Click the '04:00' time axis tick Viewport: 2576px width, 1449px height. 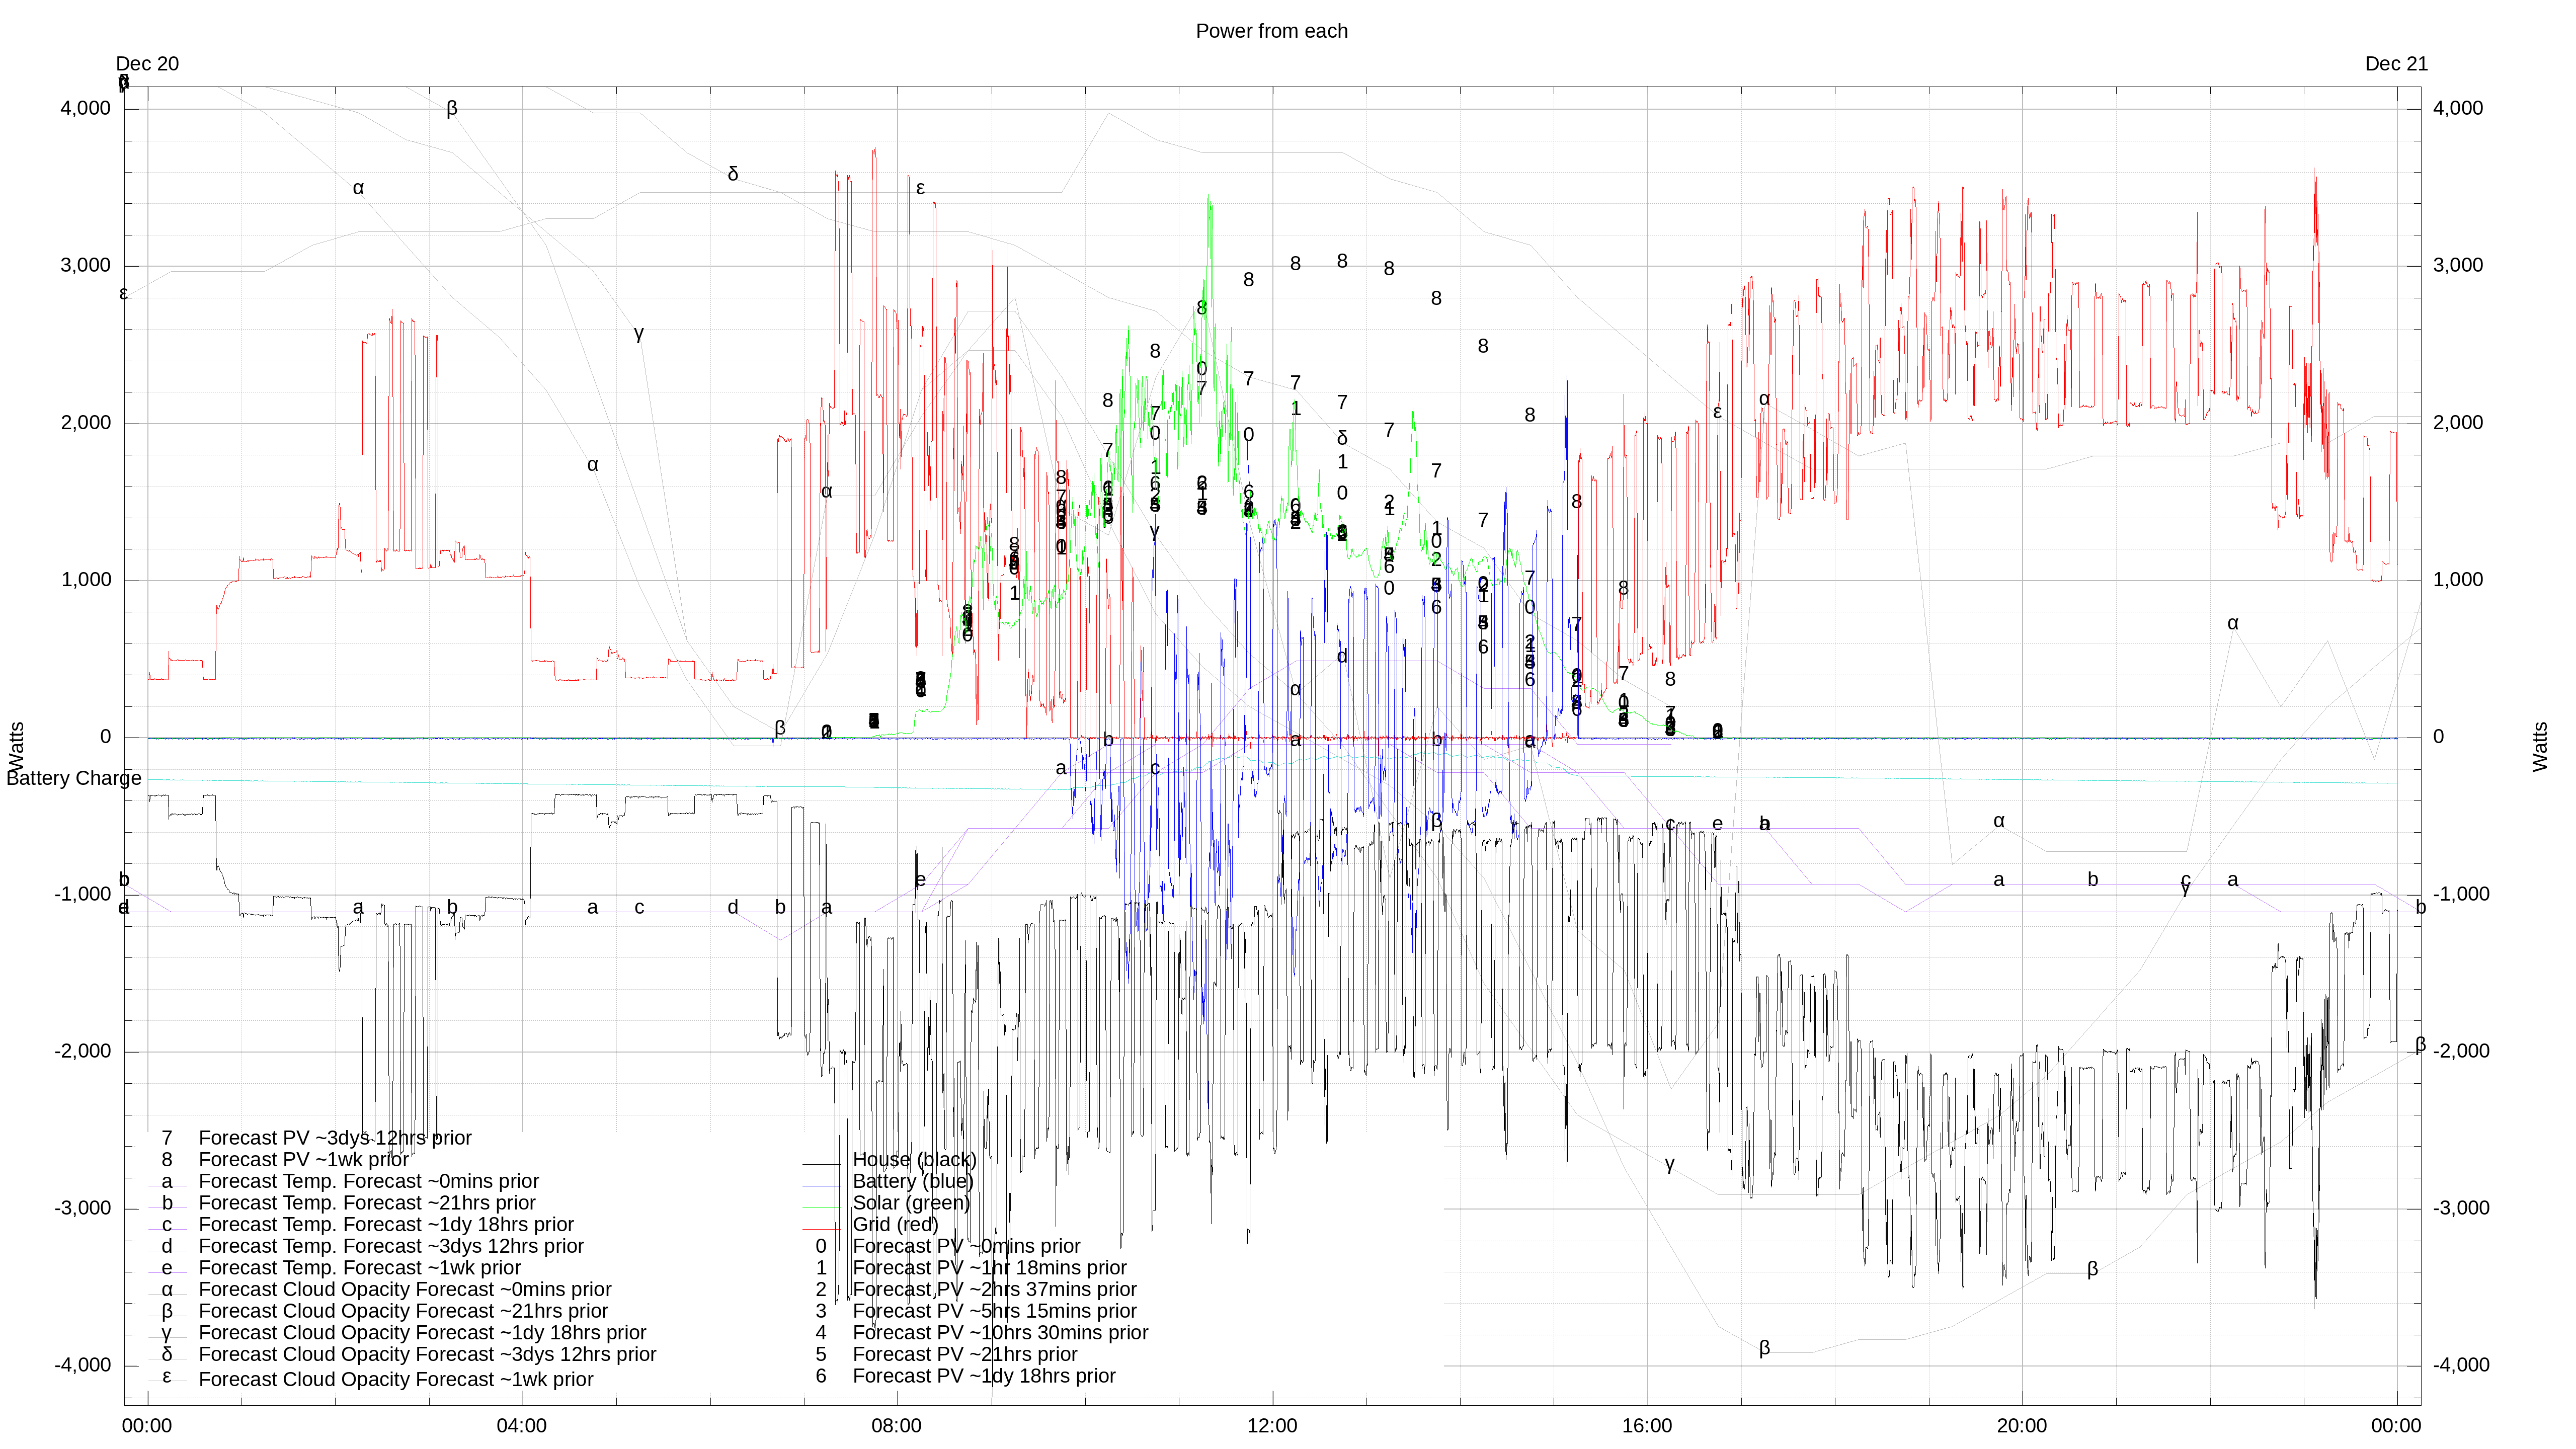pyautogui.click(x=521, y=1426)
